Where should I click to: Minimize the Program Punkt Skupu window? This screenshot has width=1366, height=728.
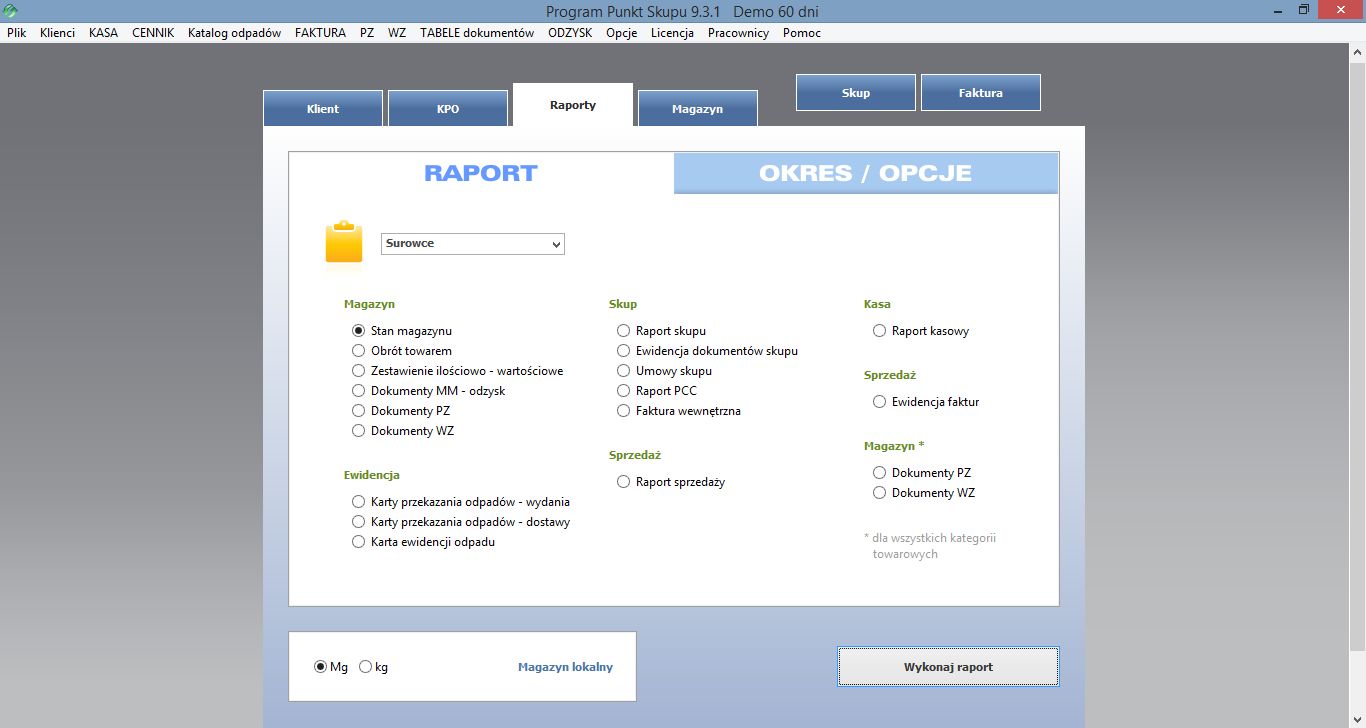point(1277,10)
